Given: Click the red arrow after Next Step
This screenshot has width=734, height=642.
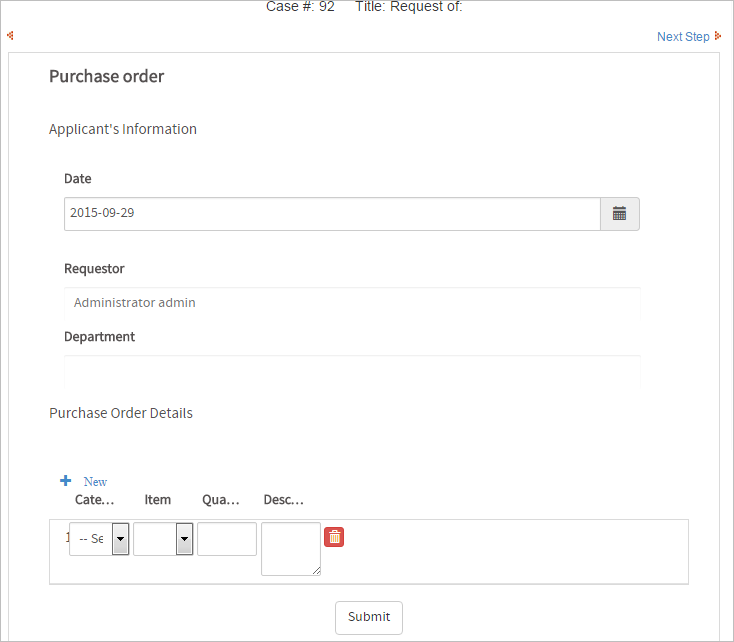Looking at the screenshot, I should pyautogui.click(x=718, y=36).
